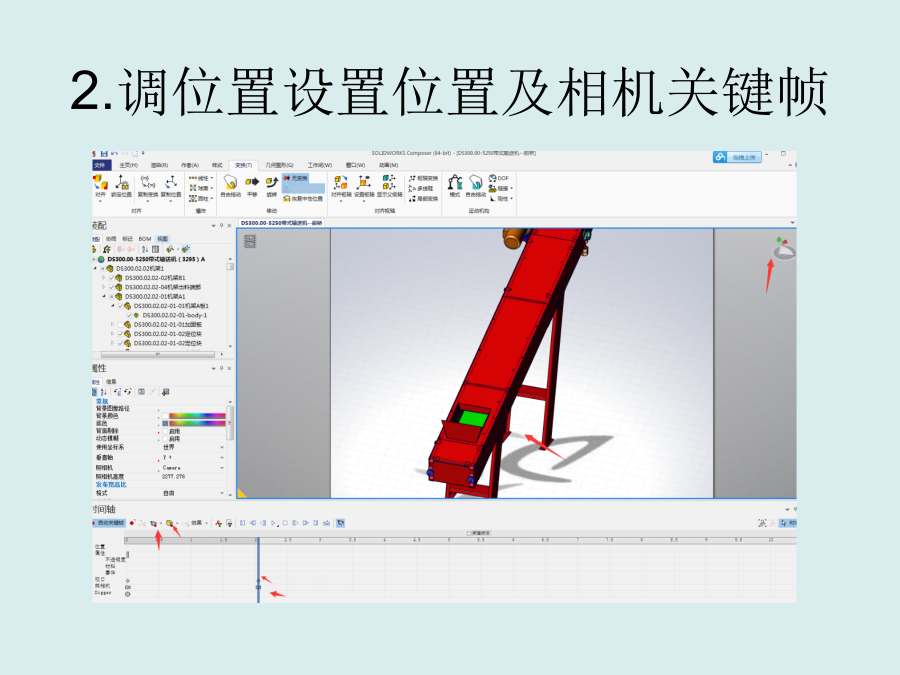
Task: Select the 平移 (translate) tool
Action: point(252,183)
